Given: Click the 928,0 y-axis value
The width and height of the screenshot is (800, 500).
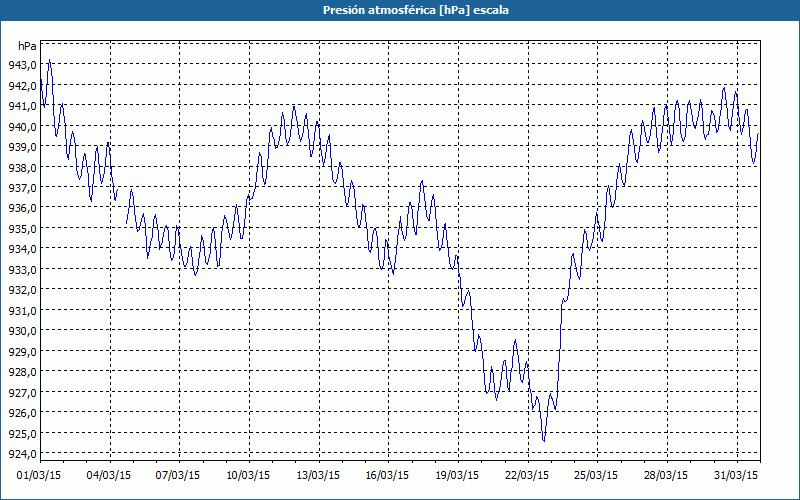Looking at the screenshot, I should 22,371.
